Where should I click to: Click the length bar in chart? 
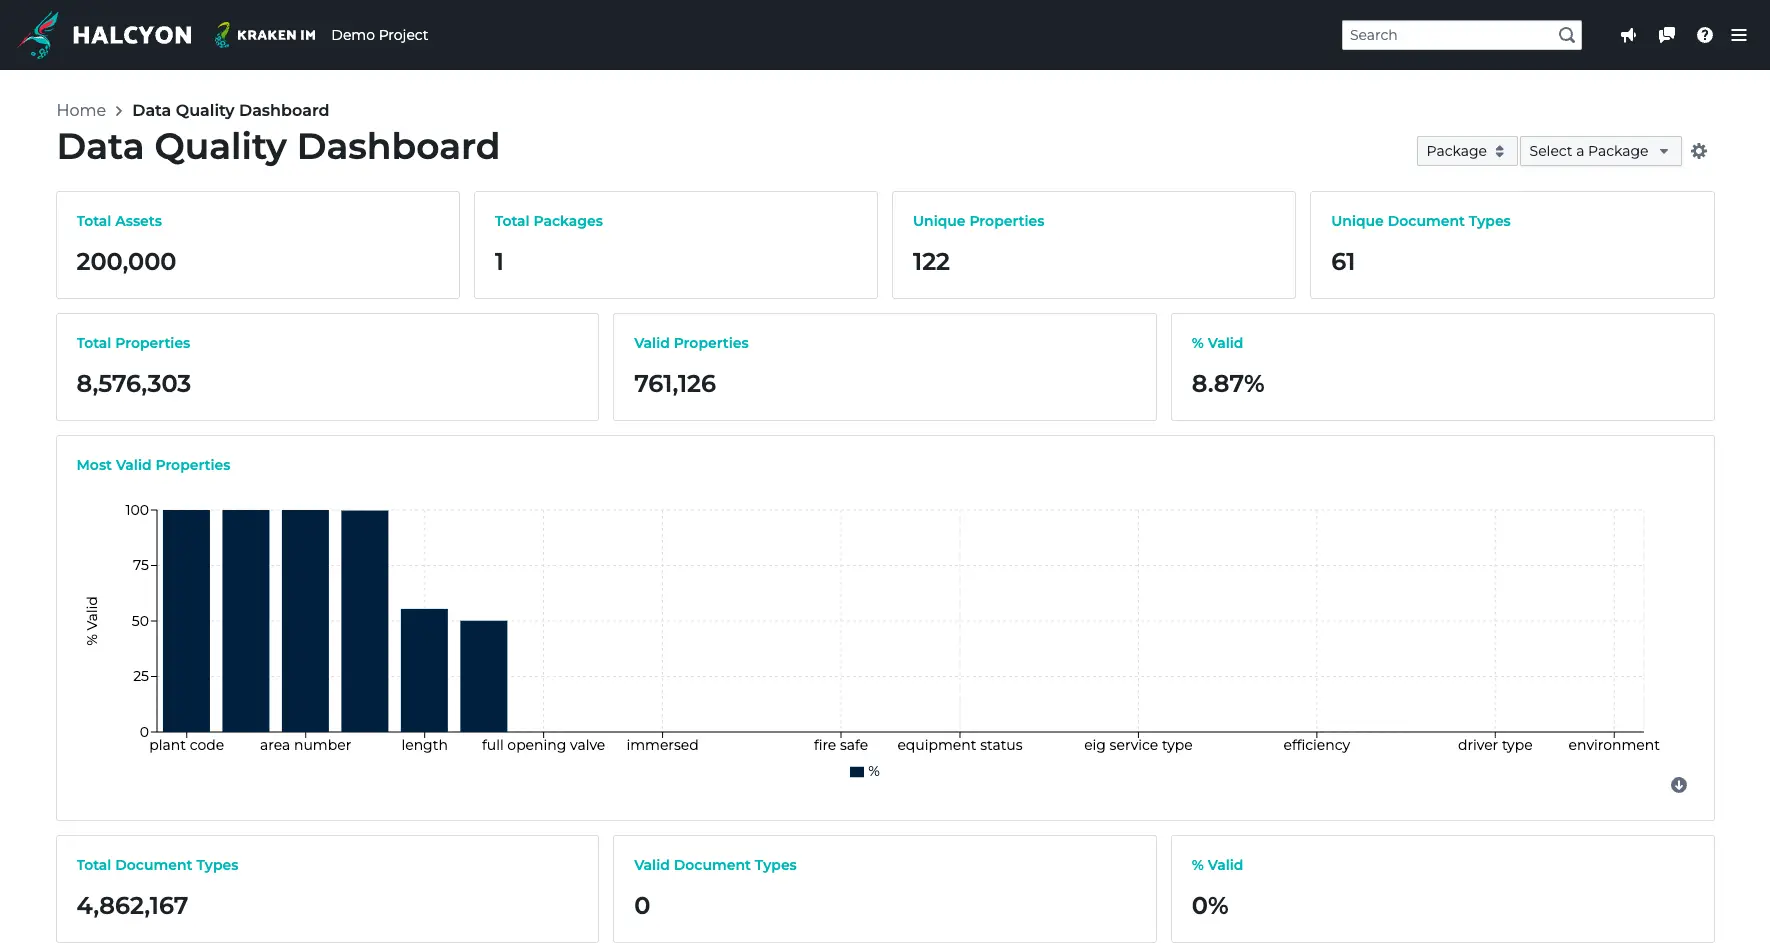click(x=424, y=670)
